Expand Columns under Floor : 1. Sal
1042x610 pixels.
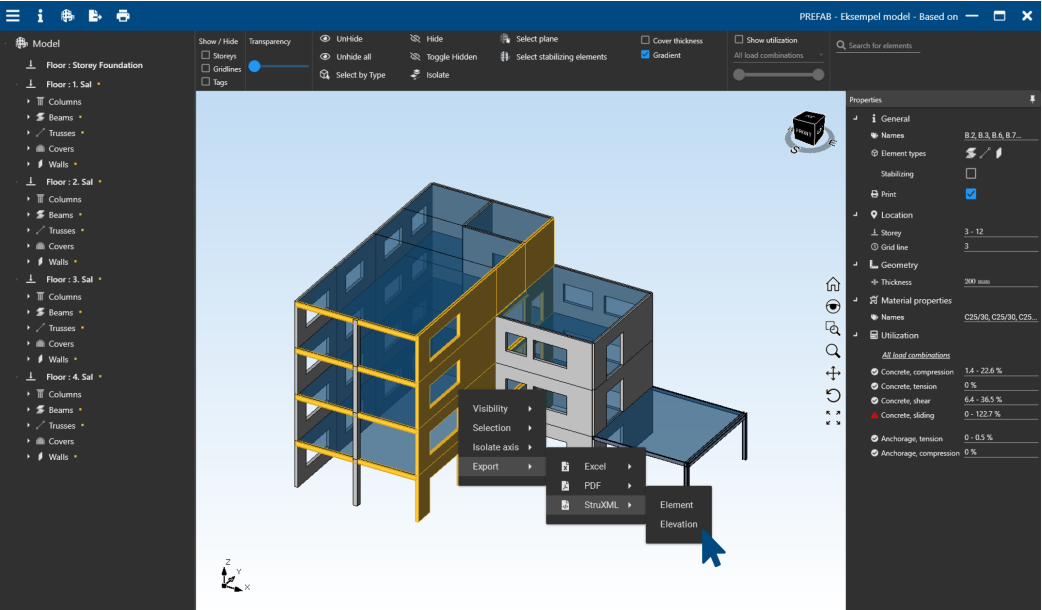click(29, 102)
